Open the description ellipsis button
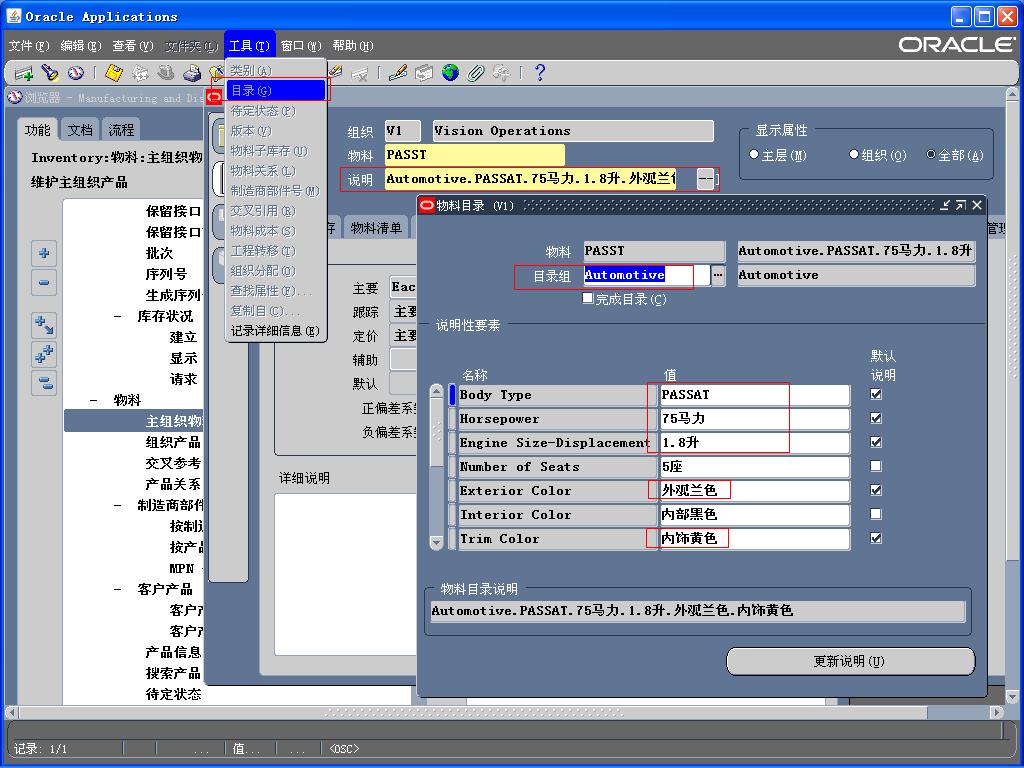Screen dimensions: 1024x768 click(x=705, y=178)
